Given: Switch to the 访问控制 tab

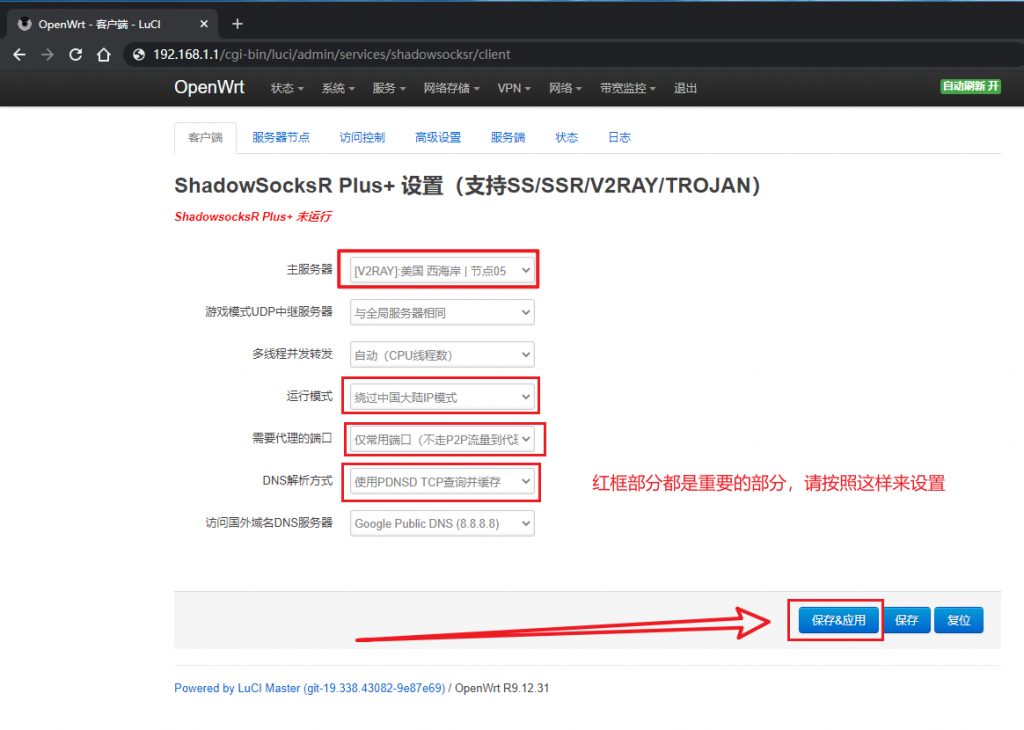Looking at the screenshot, I should tap(362, 138).
